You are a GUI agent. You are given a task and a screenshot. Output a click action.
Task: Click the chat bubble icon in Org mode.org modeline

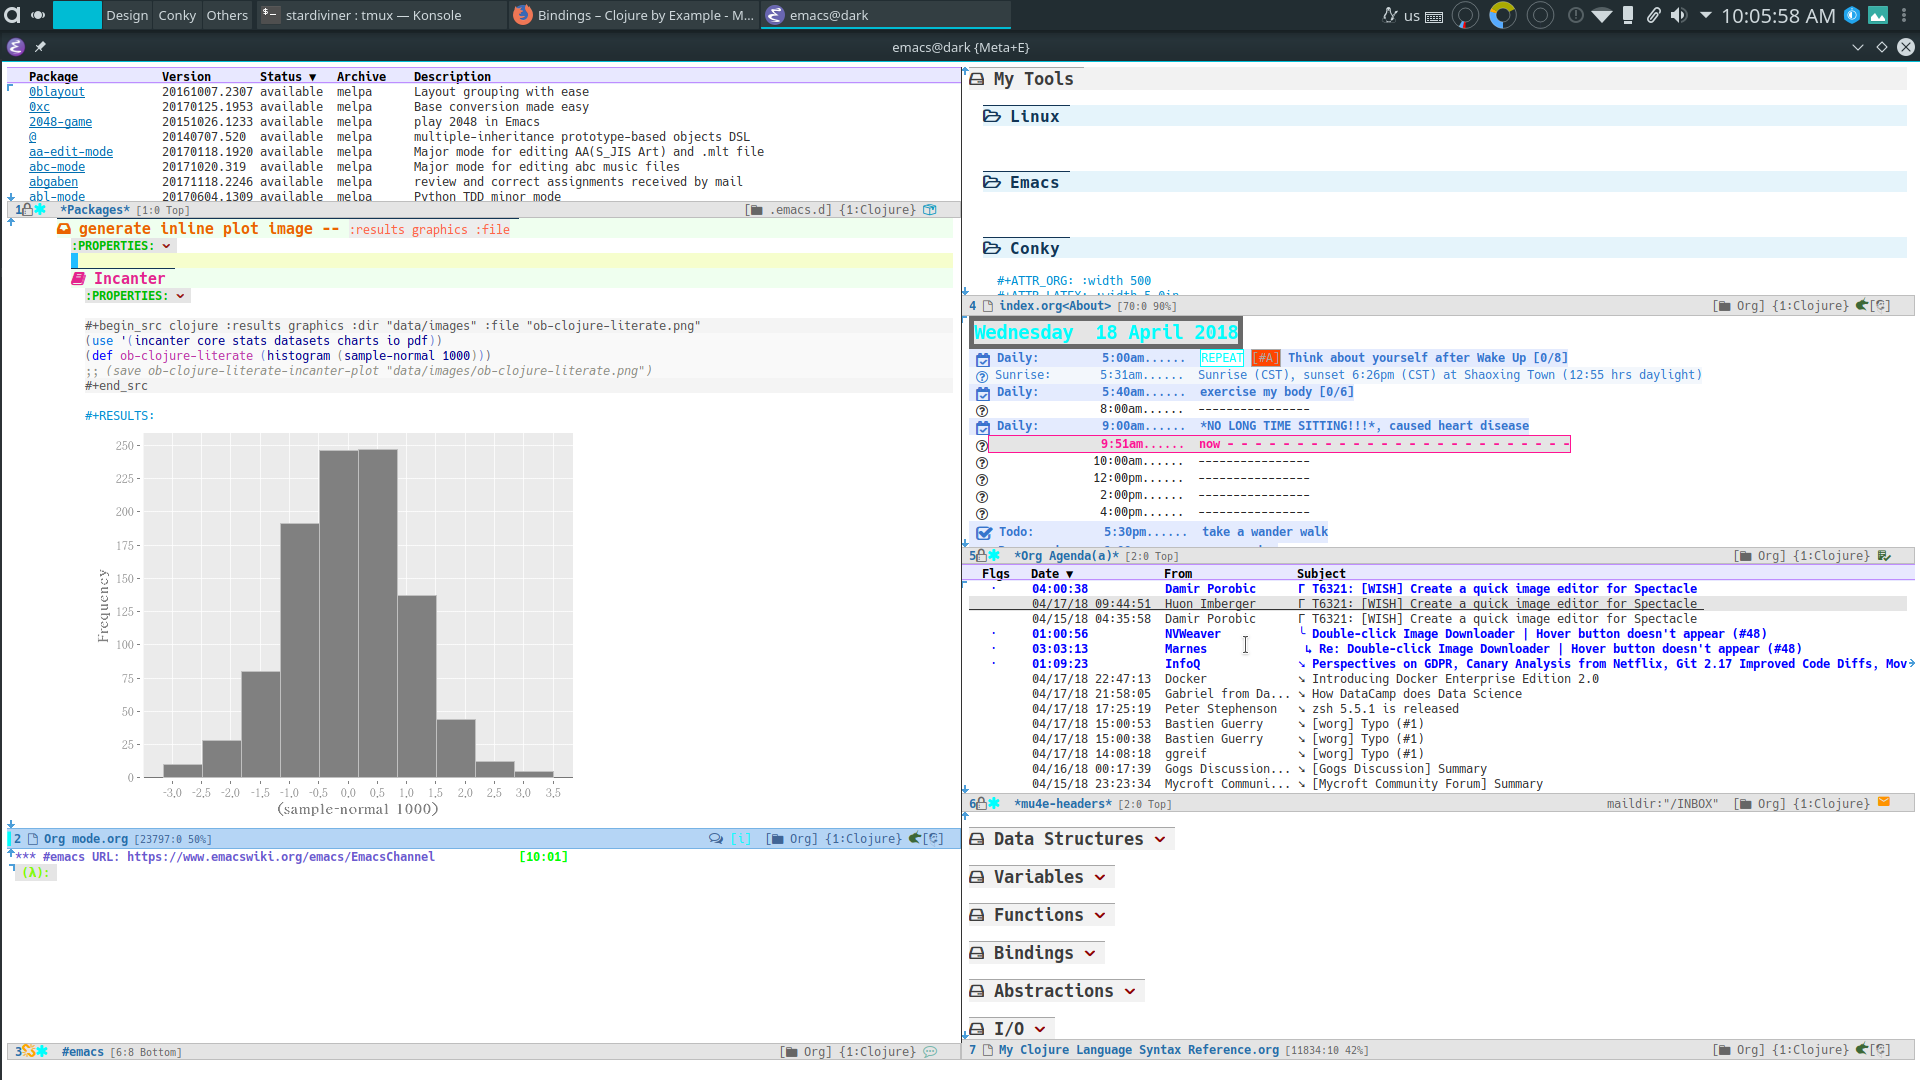click(x=716, y=839)
